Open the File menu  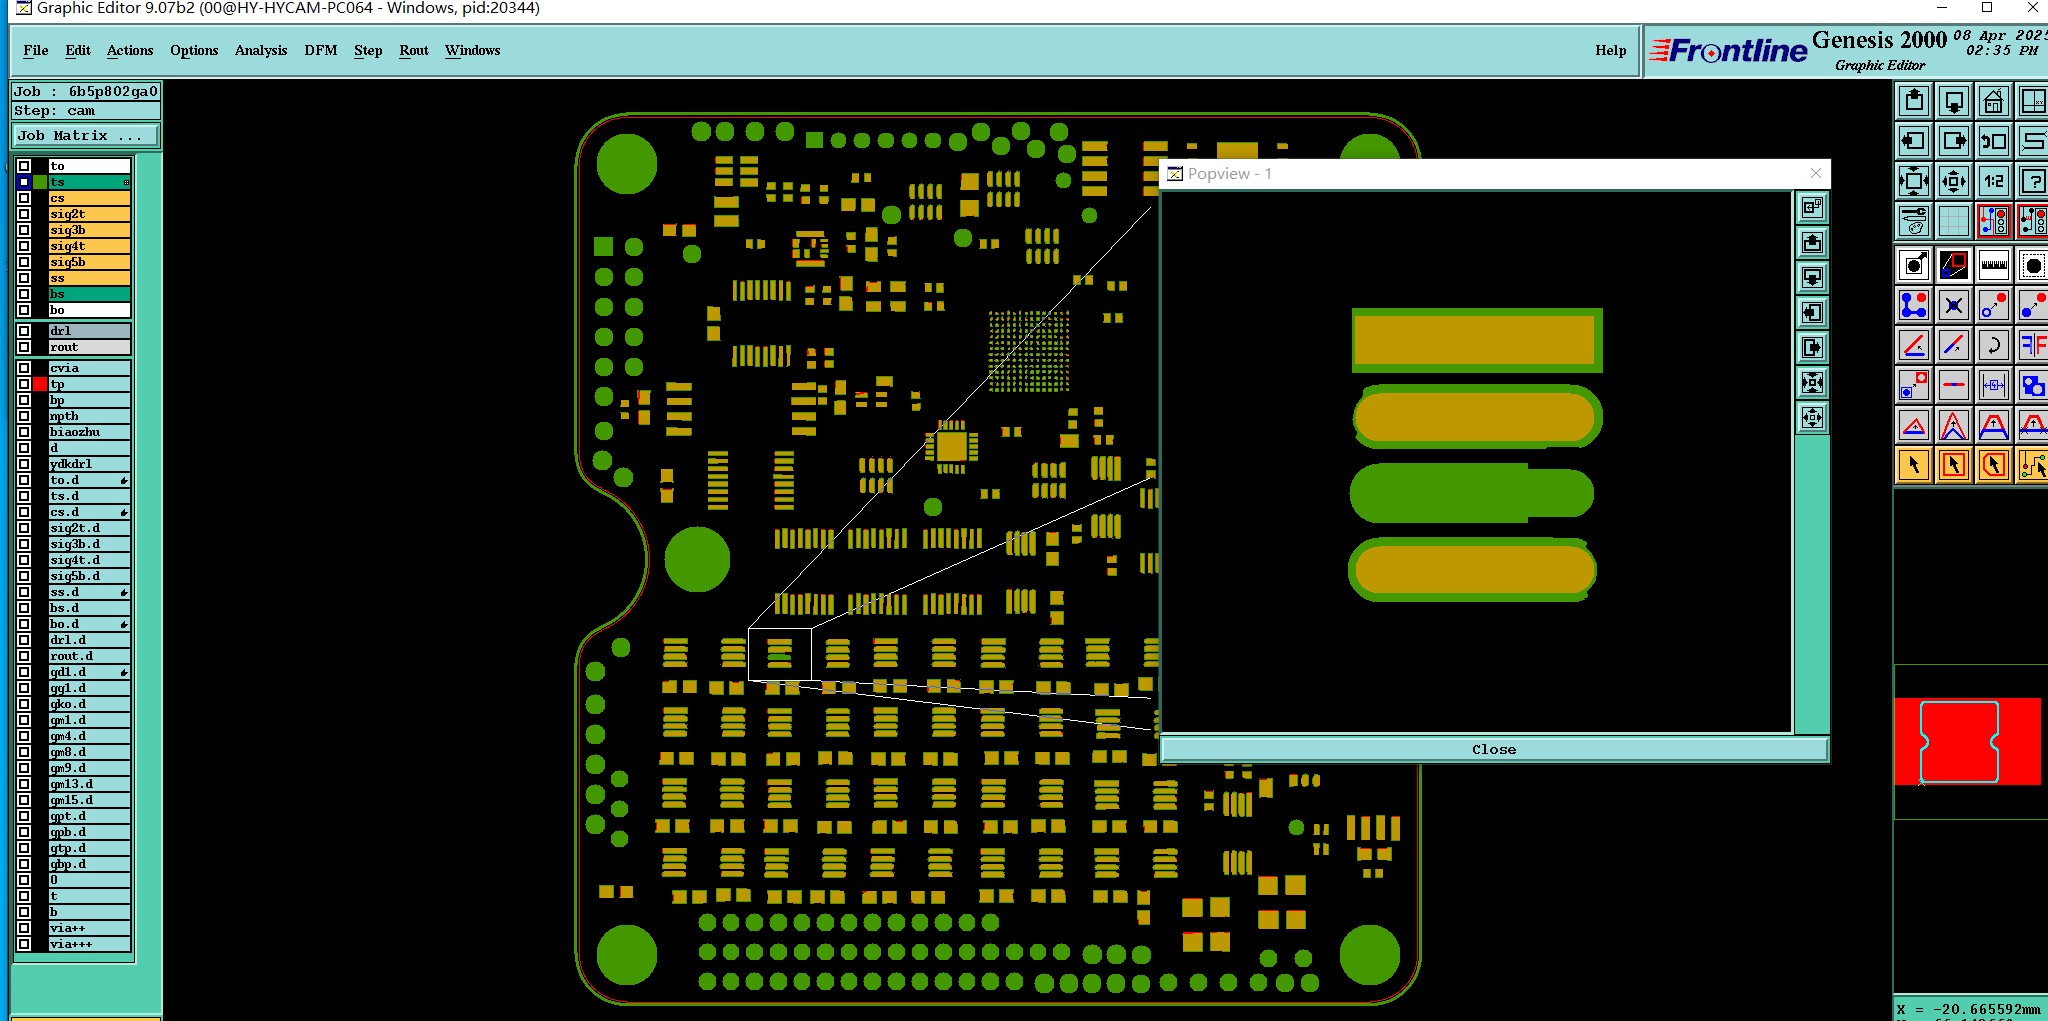tap(36, 50)
